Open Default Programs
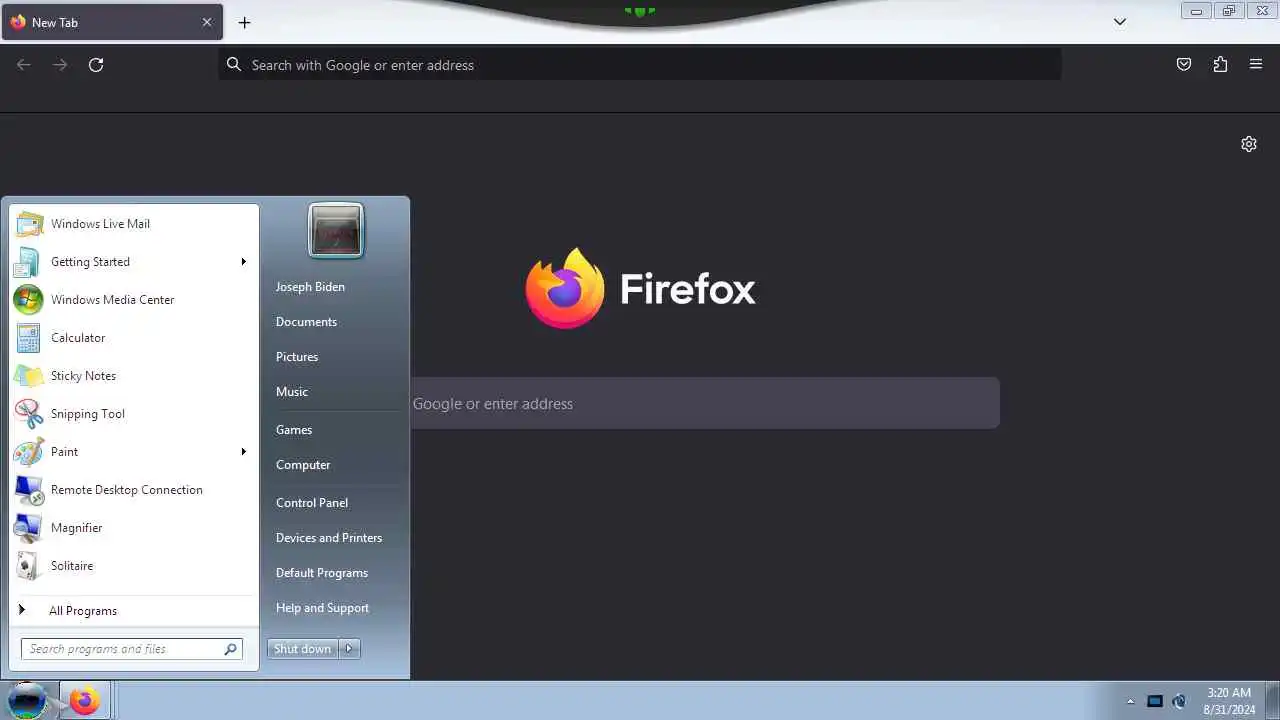 tap(322, 573)
